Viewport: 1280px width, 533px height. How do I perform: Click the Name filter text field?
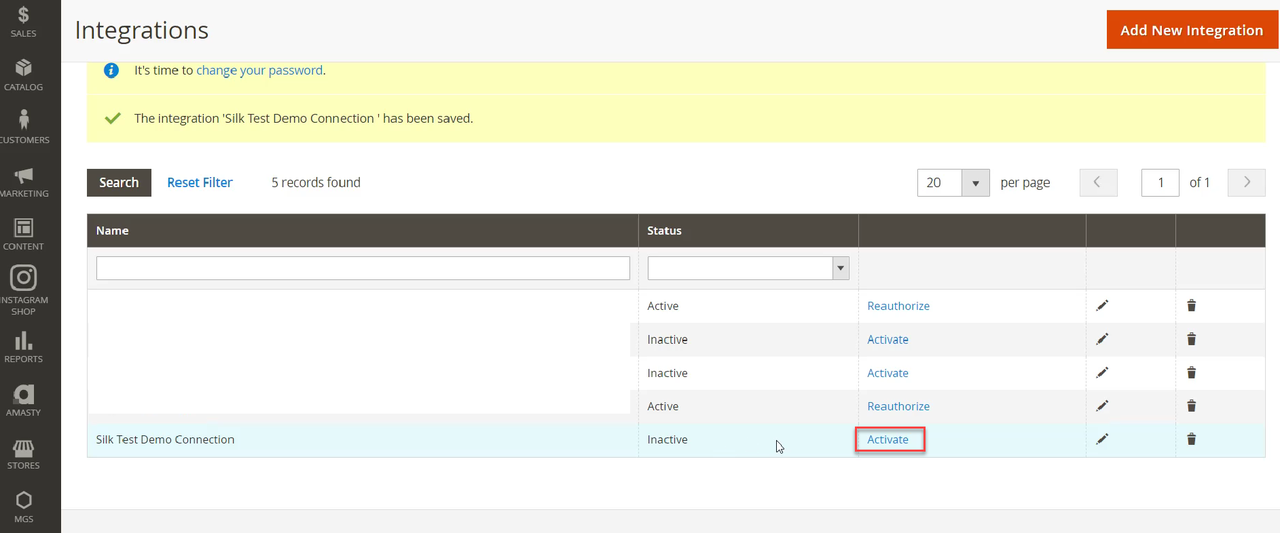click(363, 268)
